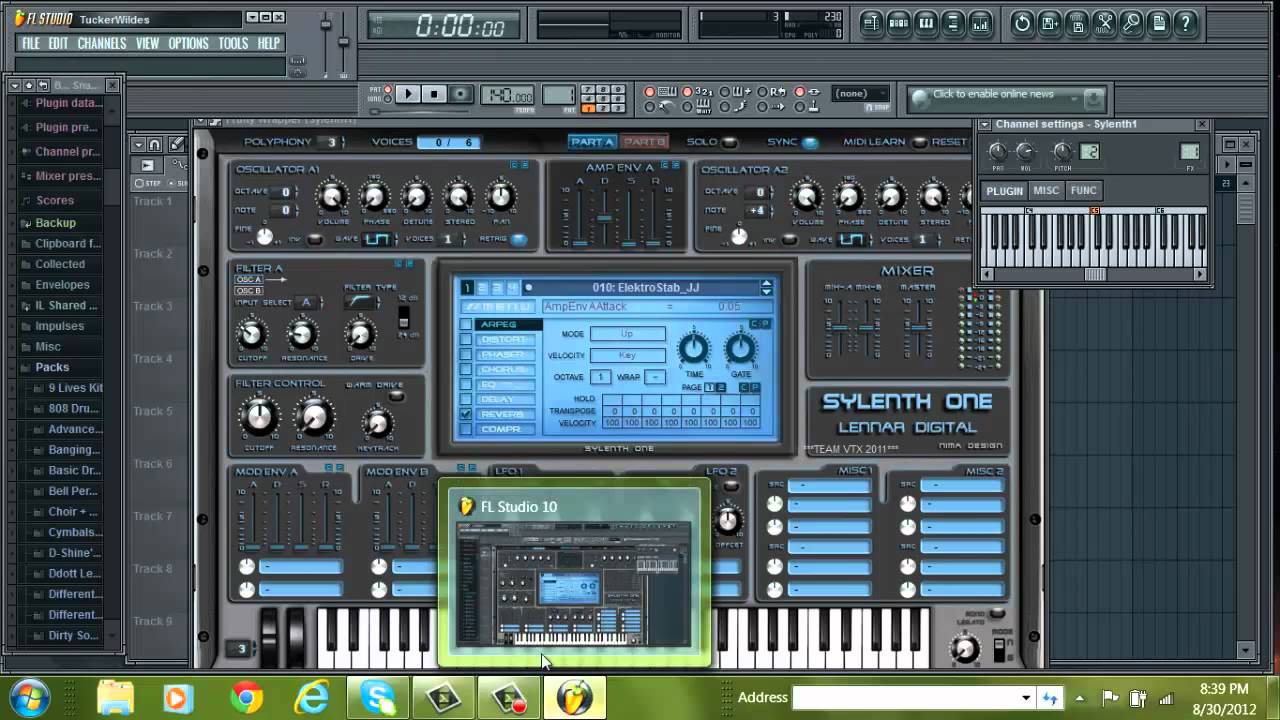Open Oscillator A2 WAVE shape selector

pos(850,239)
